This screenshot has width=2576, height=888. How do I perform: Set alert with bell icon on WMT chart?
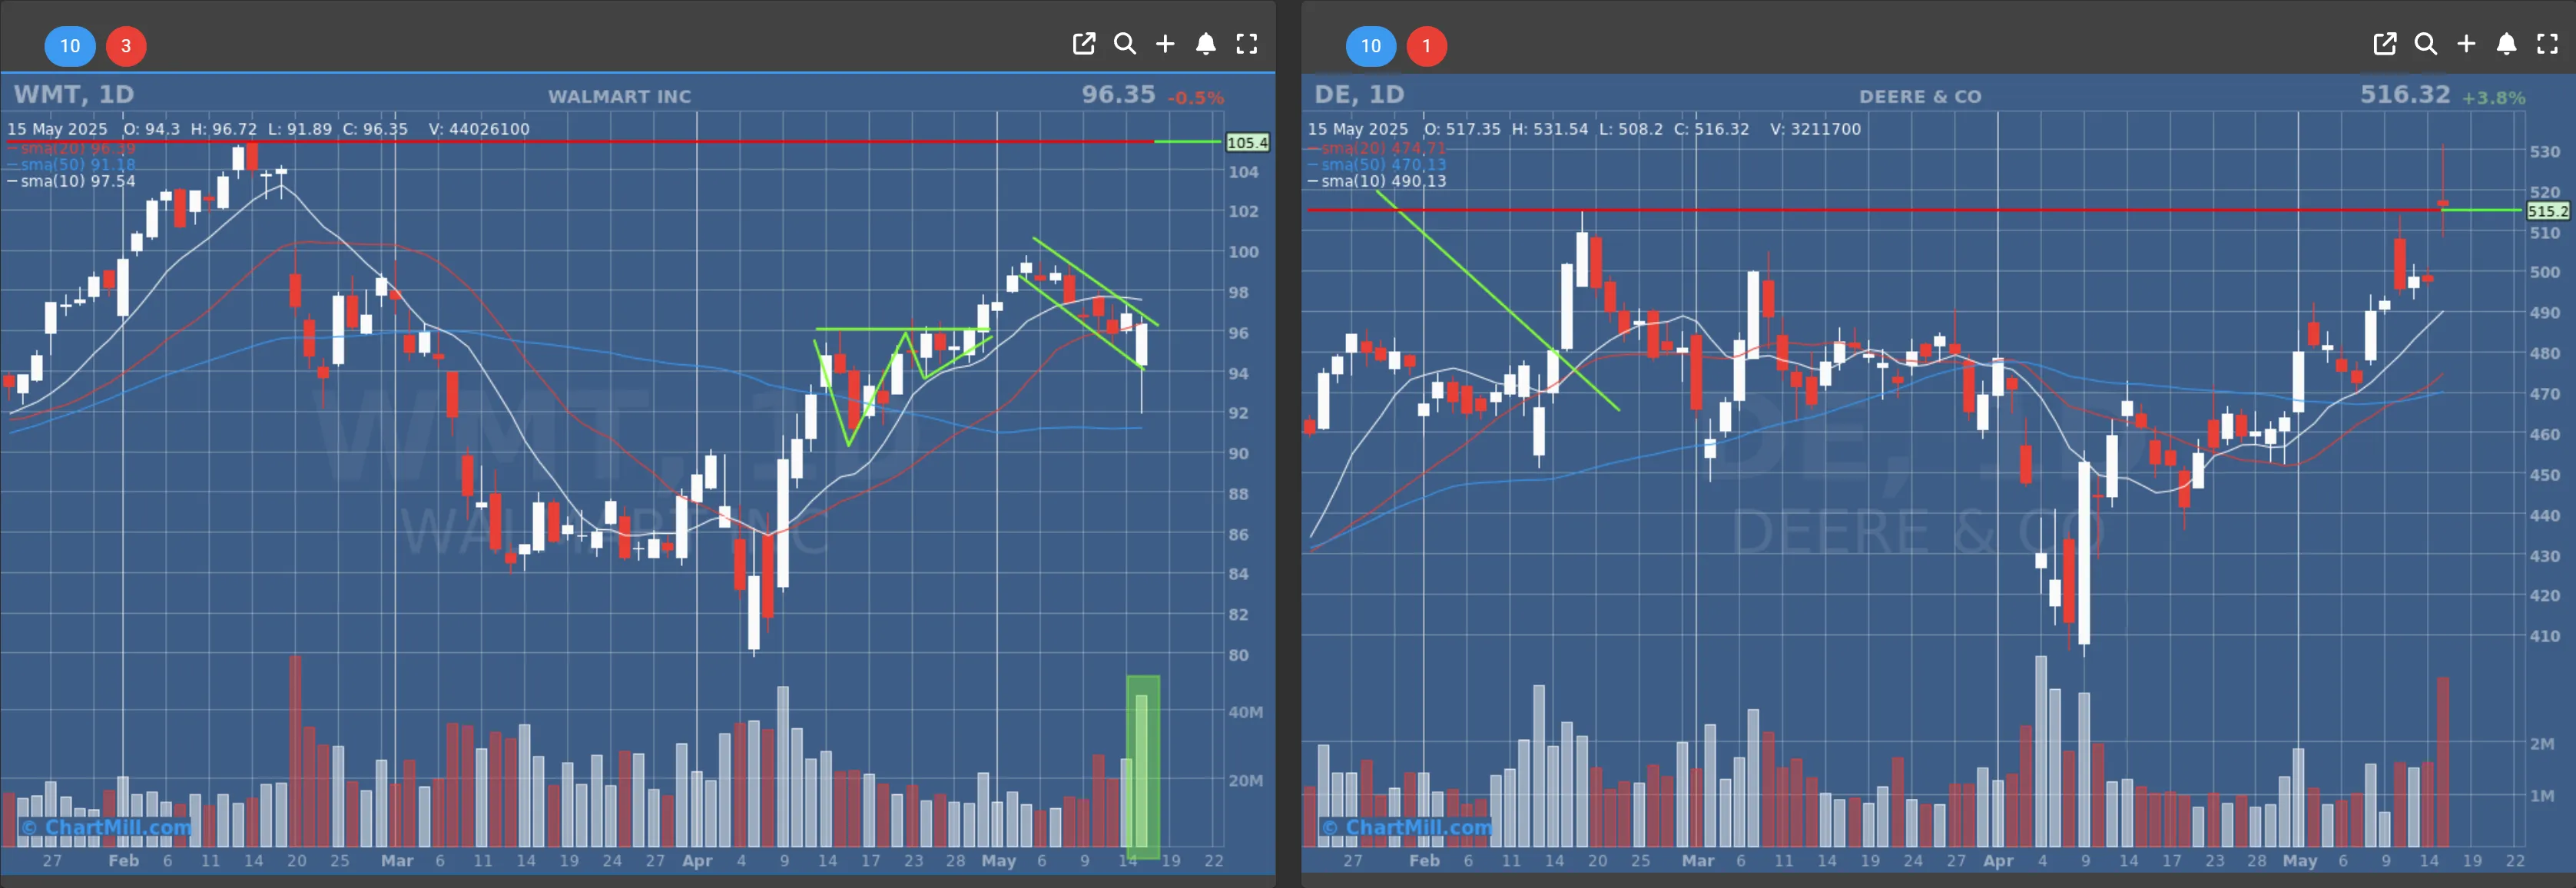pos(1206,44)
